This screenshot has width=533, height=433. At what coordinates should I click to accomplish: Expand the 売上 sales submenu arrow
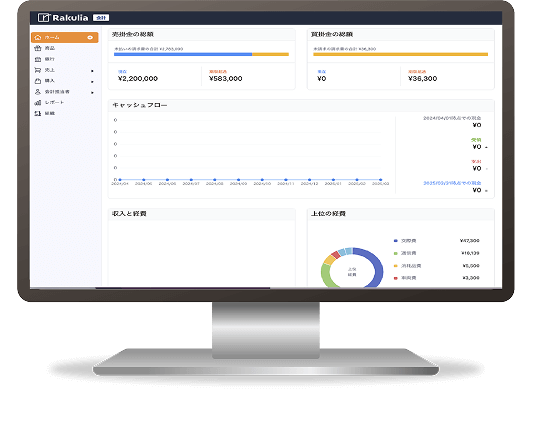tap(92, 71)
